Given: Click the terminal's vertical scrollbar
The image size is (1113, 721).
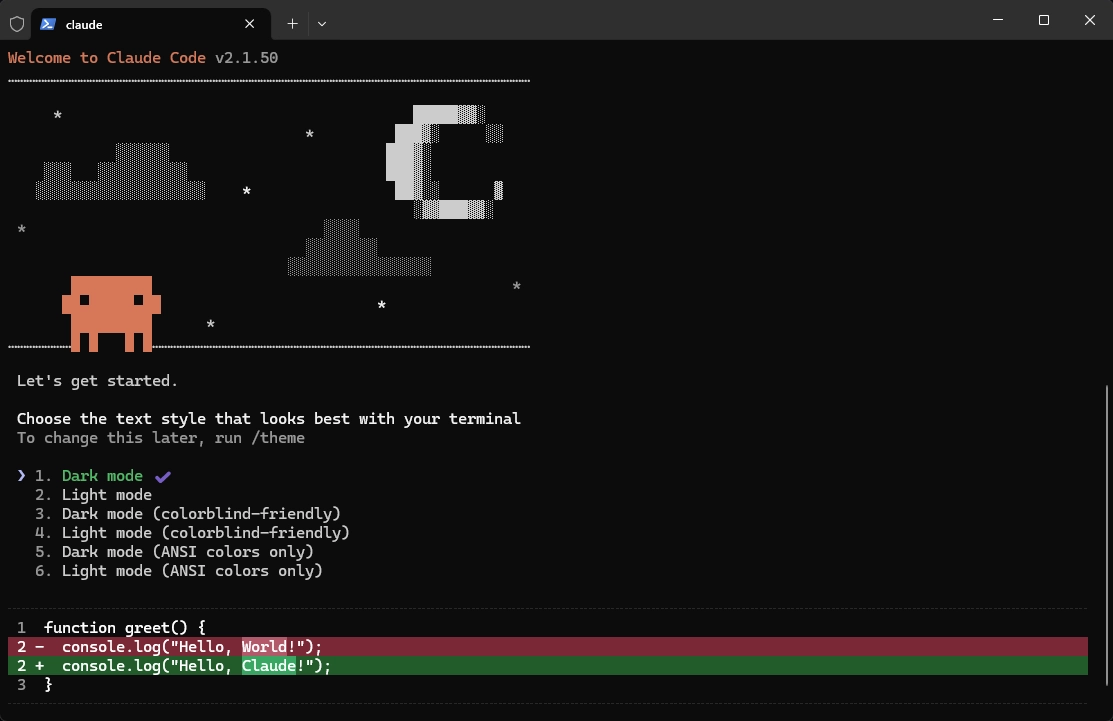Looking at the screenshot, I should [x=1106, y=500].
